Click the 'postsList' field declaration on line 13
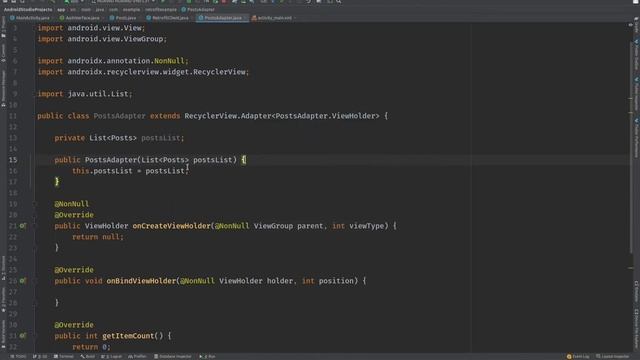 pyautogui.click(x=160, y=138)
